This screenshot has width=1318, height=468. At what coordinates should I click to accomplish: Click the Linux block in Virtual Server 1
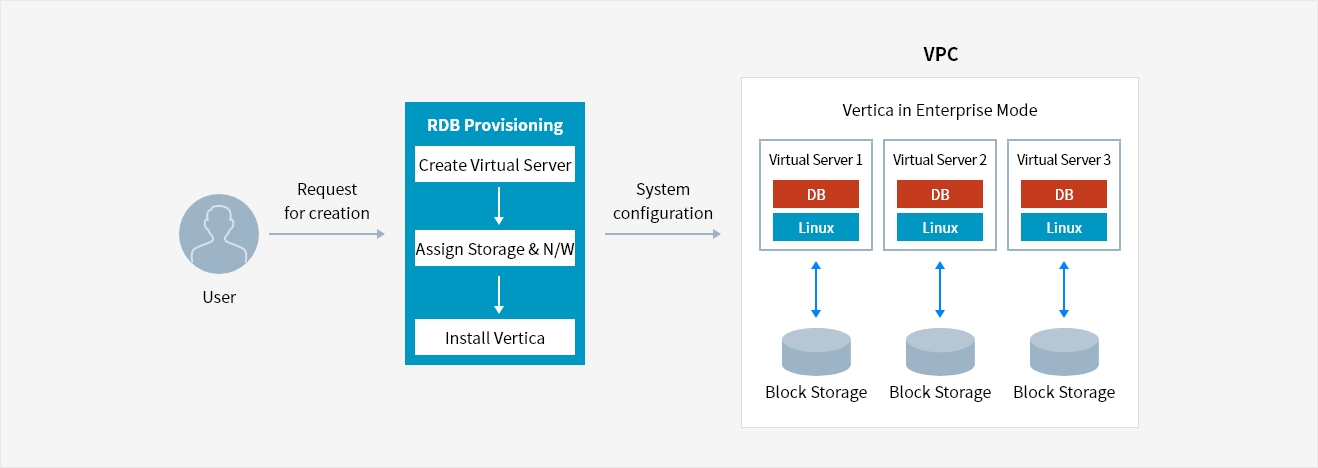816,227
